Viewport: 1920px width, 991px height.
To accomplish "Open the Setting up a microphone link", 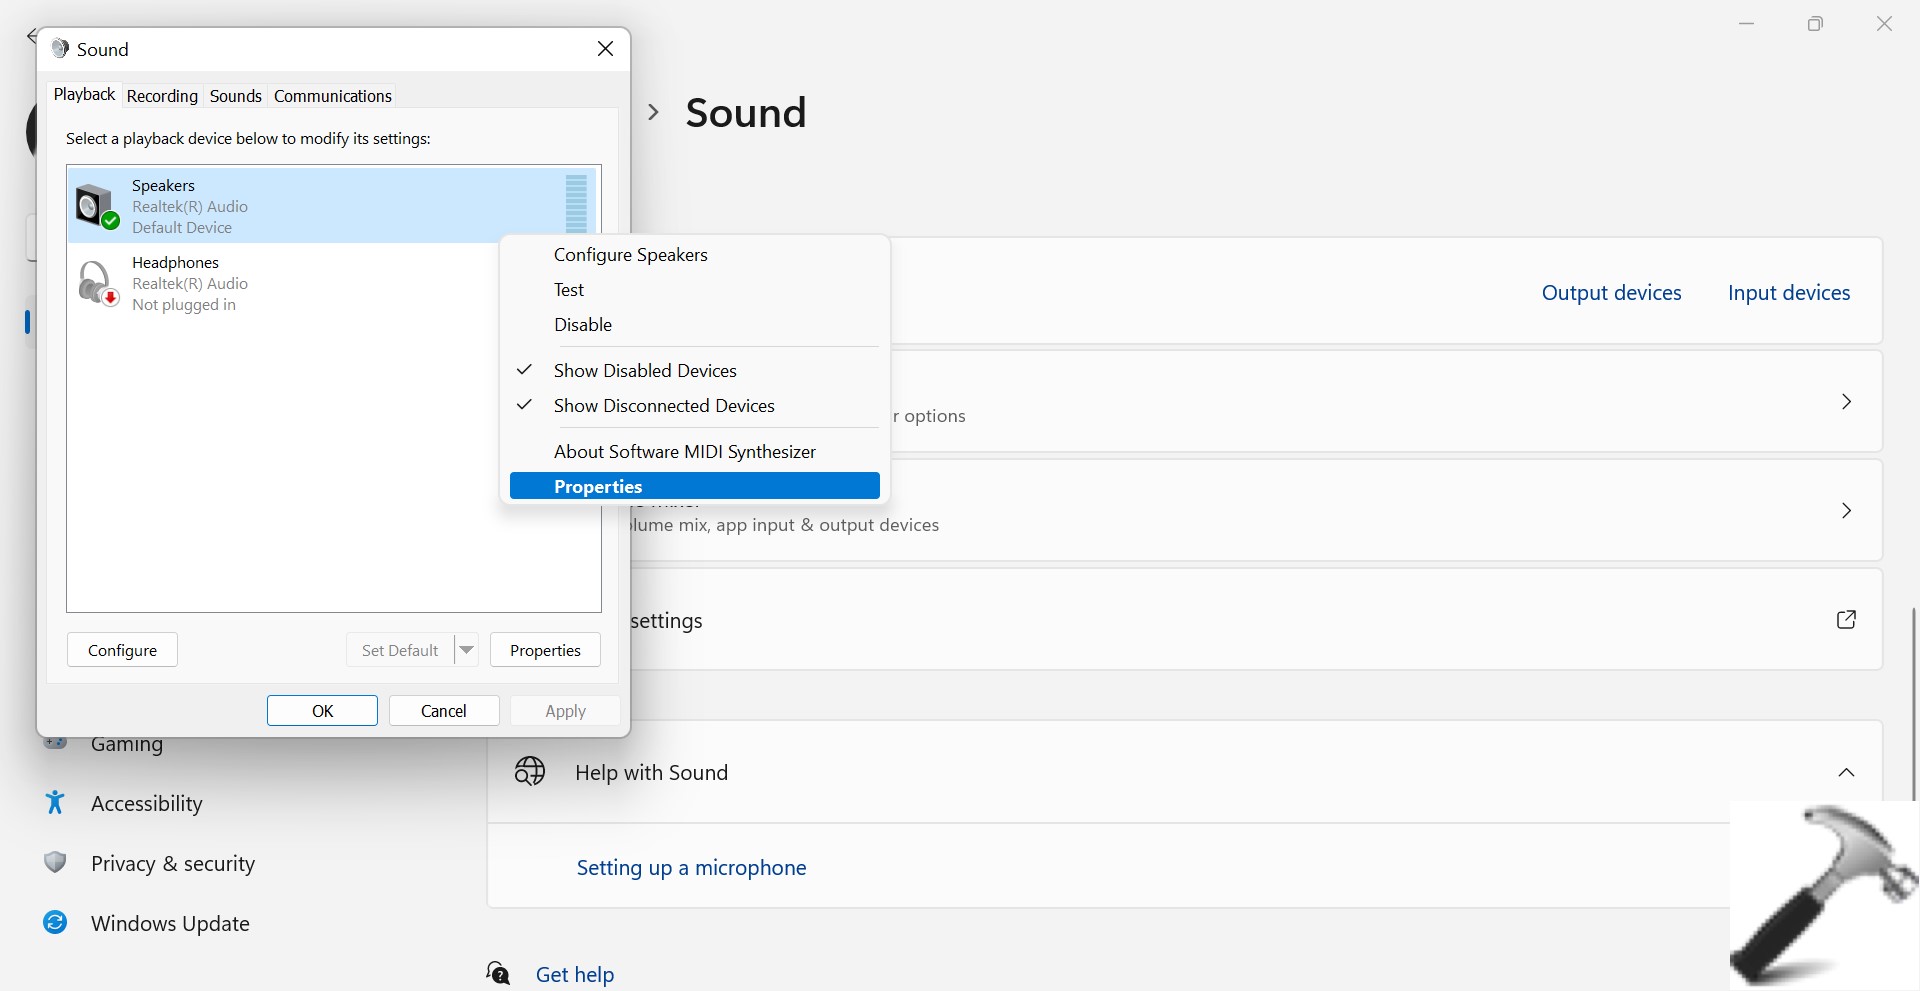I will coord(691,868).
